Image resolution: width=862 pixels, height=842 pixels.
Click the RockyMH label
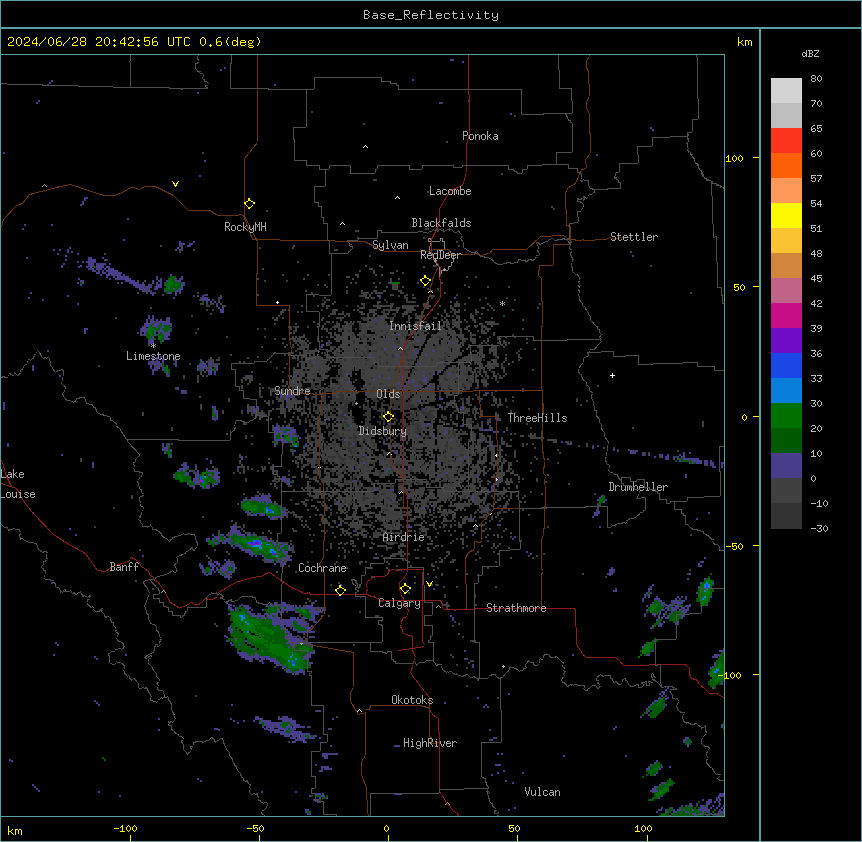point(245,227)
